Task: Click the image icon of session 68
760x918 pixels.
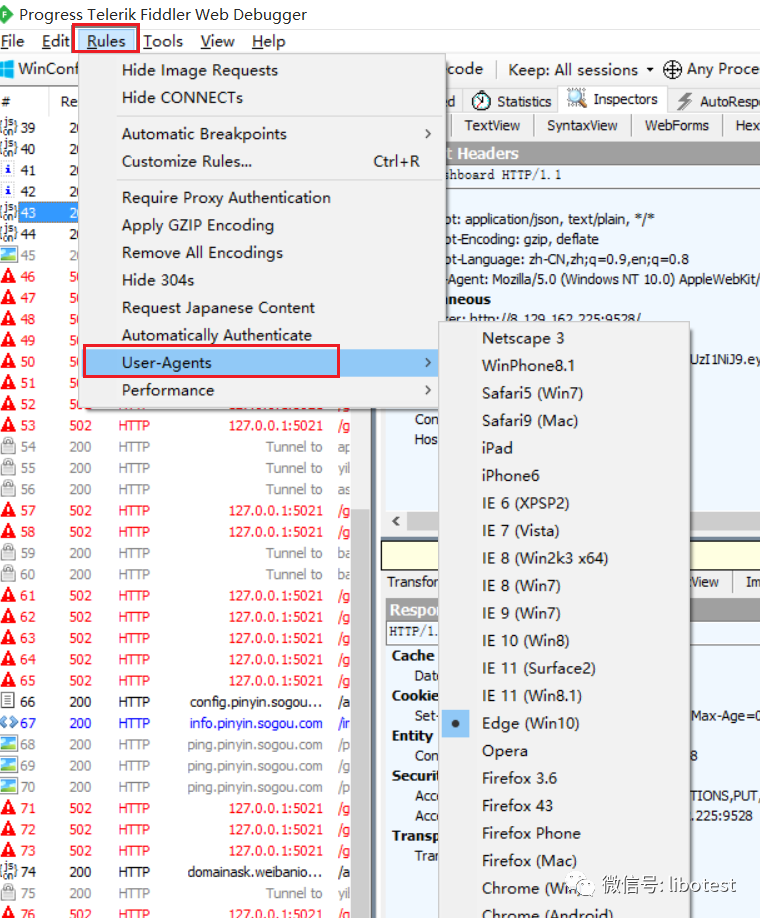Action: 9,744
